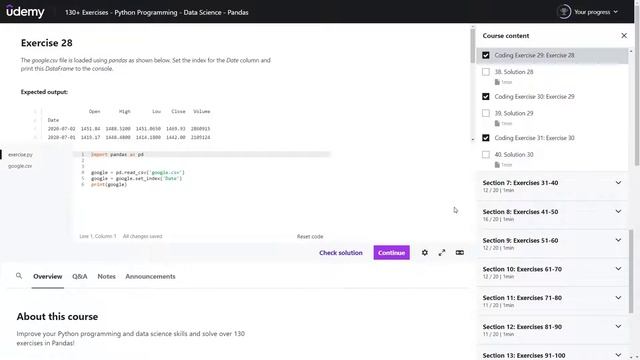Close the Course content panel

[624, 36]
